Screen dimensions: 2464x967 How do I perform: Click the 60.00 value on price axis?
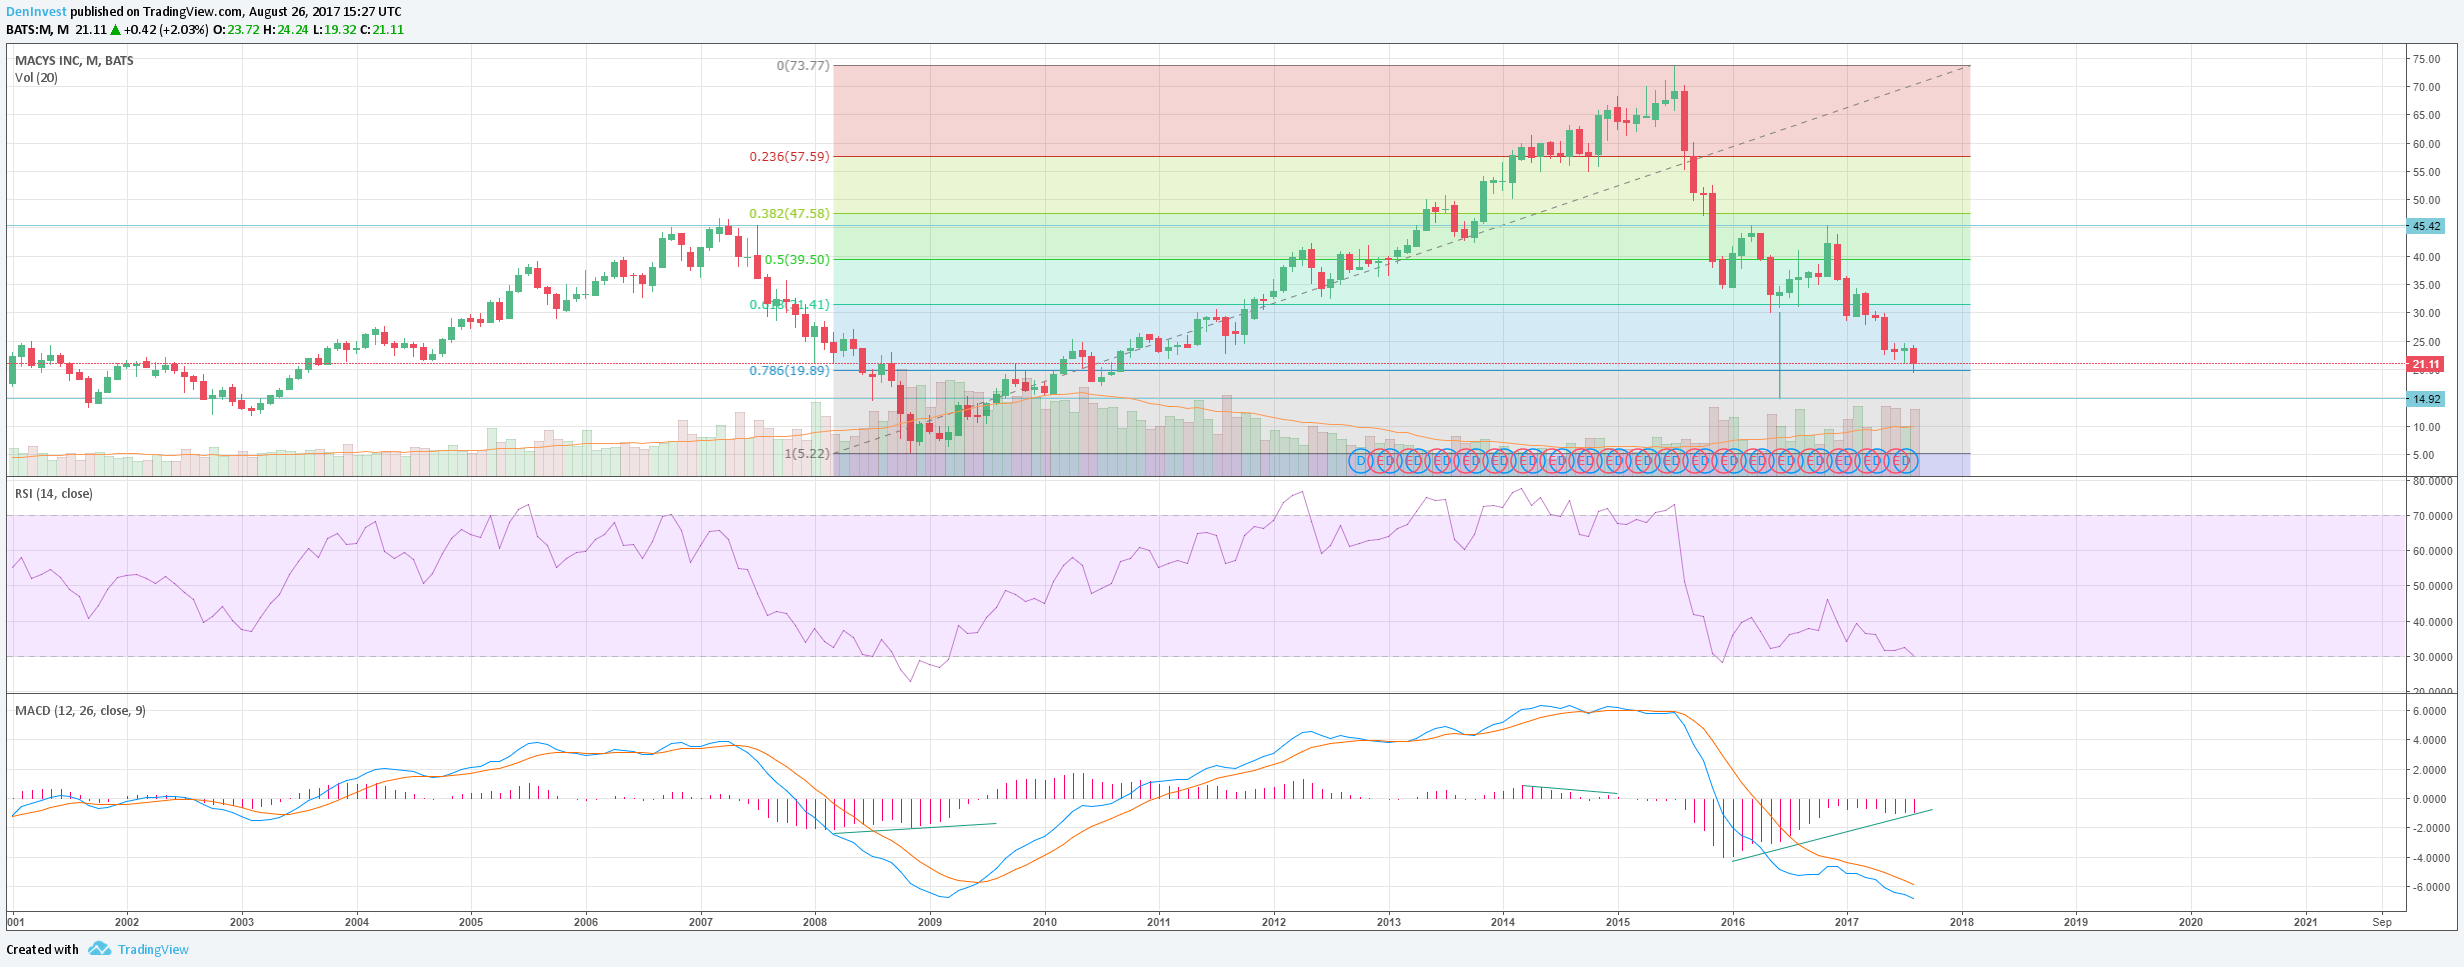pyautogui.click(x=2426, y=144)
